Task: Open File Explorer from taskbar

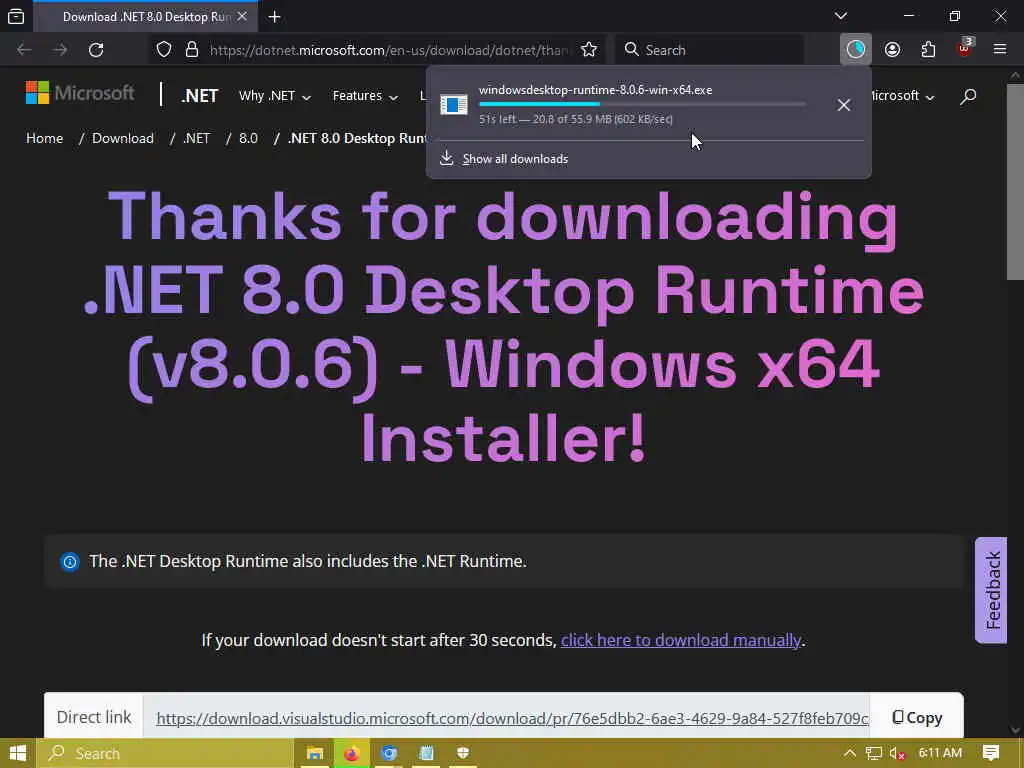Action: [x=315, y=754]
